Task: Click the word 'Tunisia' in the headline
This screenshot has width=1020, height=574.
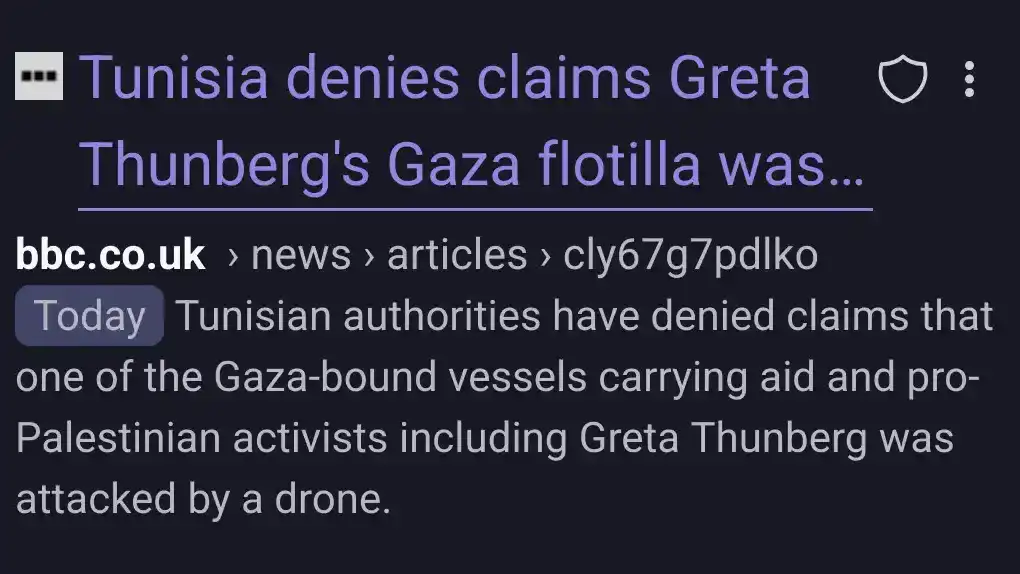Action: coord(173,78)
